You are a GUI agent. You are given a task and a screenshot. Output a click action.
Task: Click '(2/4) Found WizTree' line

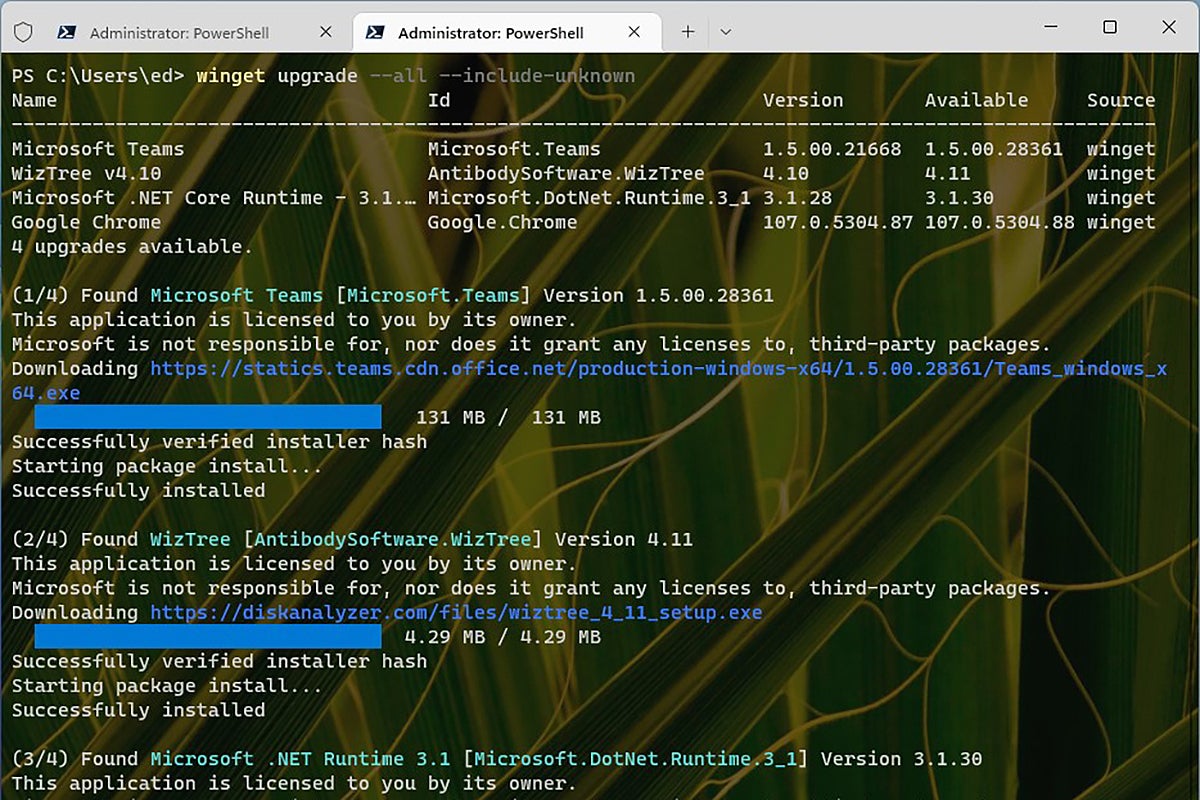352,539
